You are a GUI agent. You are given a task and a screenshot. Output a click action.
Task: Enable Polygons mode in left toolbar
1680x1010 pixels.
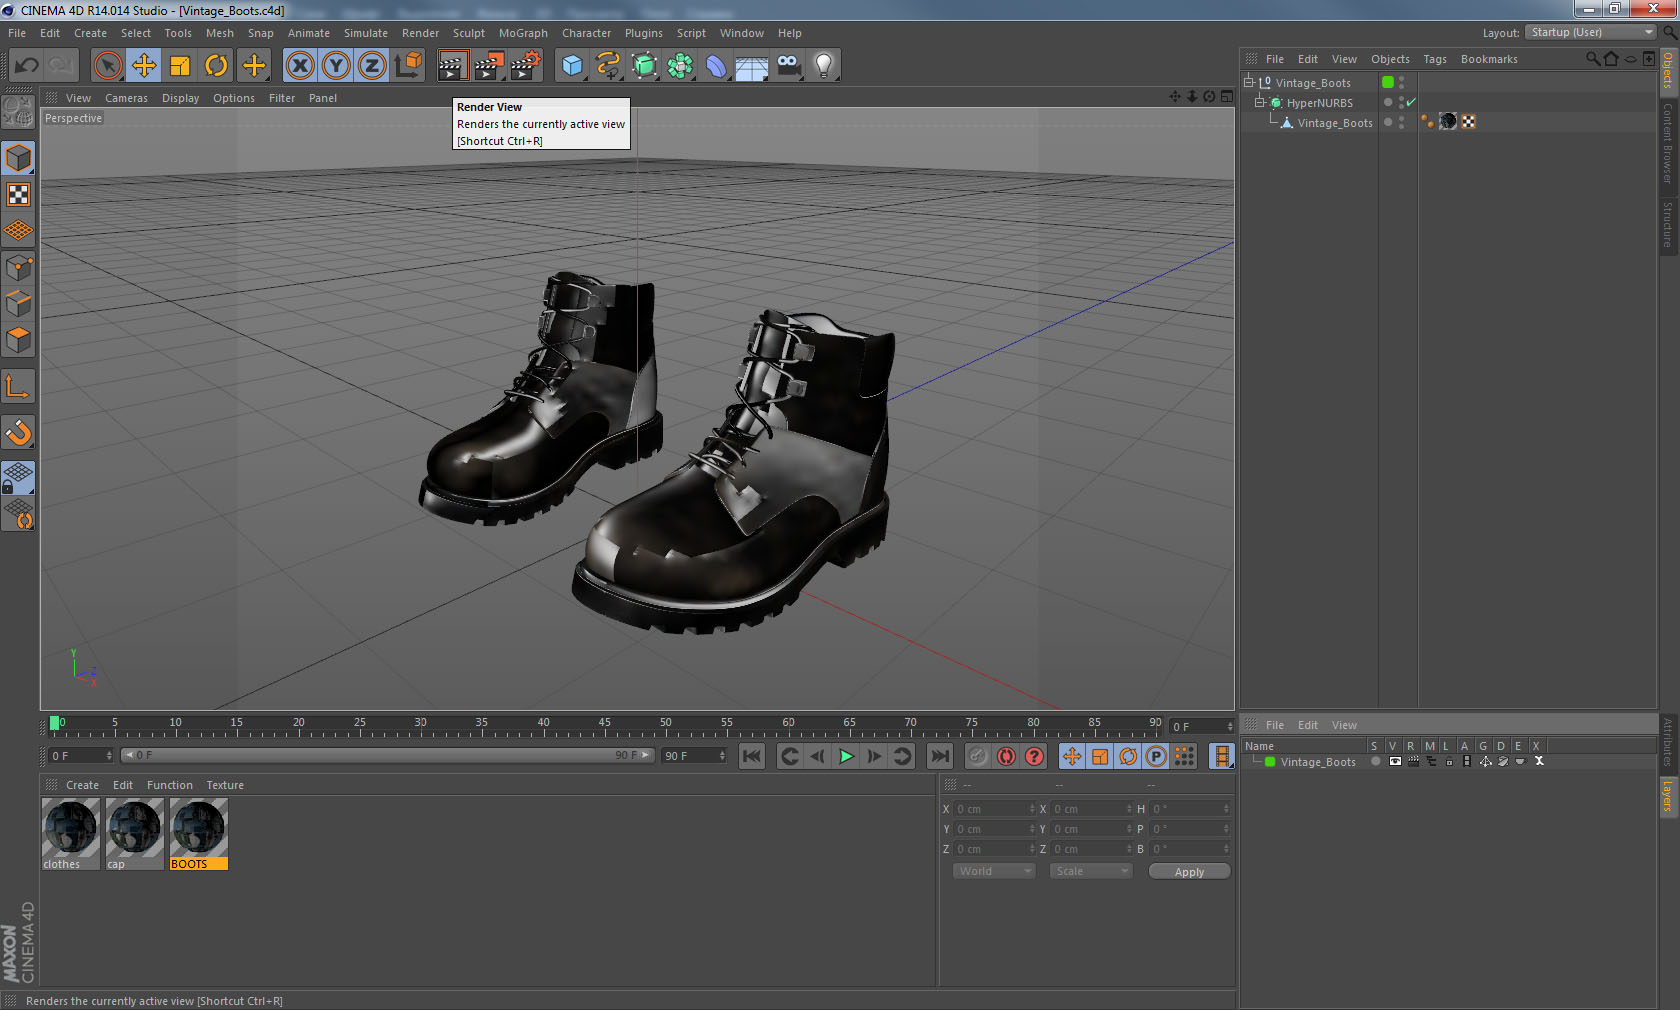(x=19, y=340)
